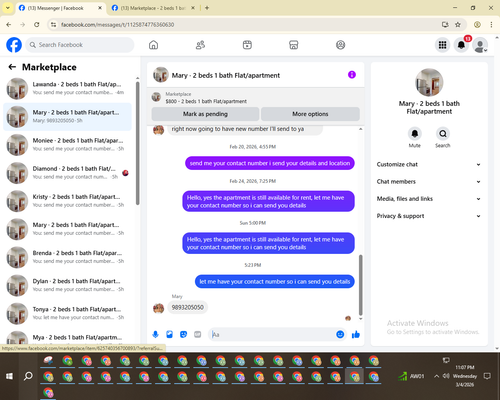Send a thumbs-up like
The height and width of the screenshot is (400, 500).
pyautogui.click(x=356, y=334)
